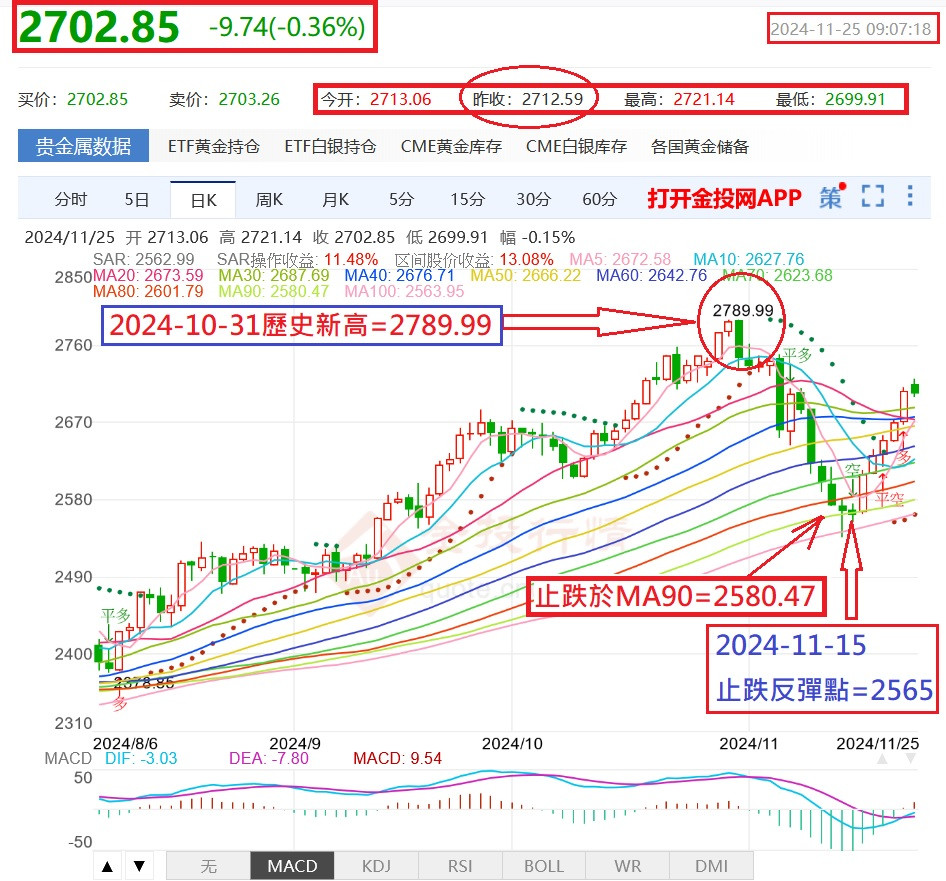Click the MA10: 2627.76 legend
946x881 pixels.
coord(749,259)
